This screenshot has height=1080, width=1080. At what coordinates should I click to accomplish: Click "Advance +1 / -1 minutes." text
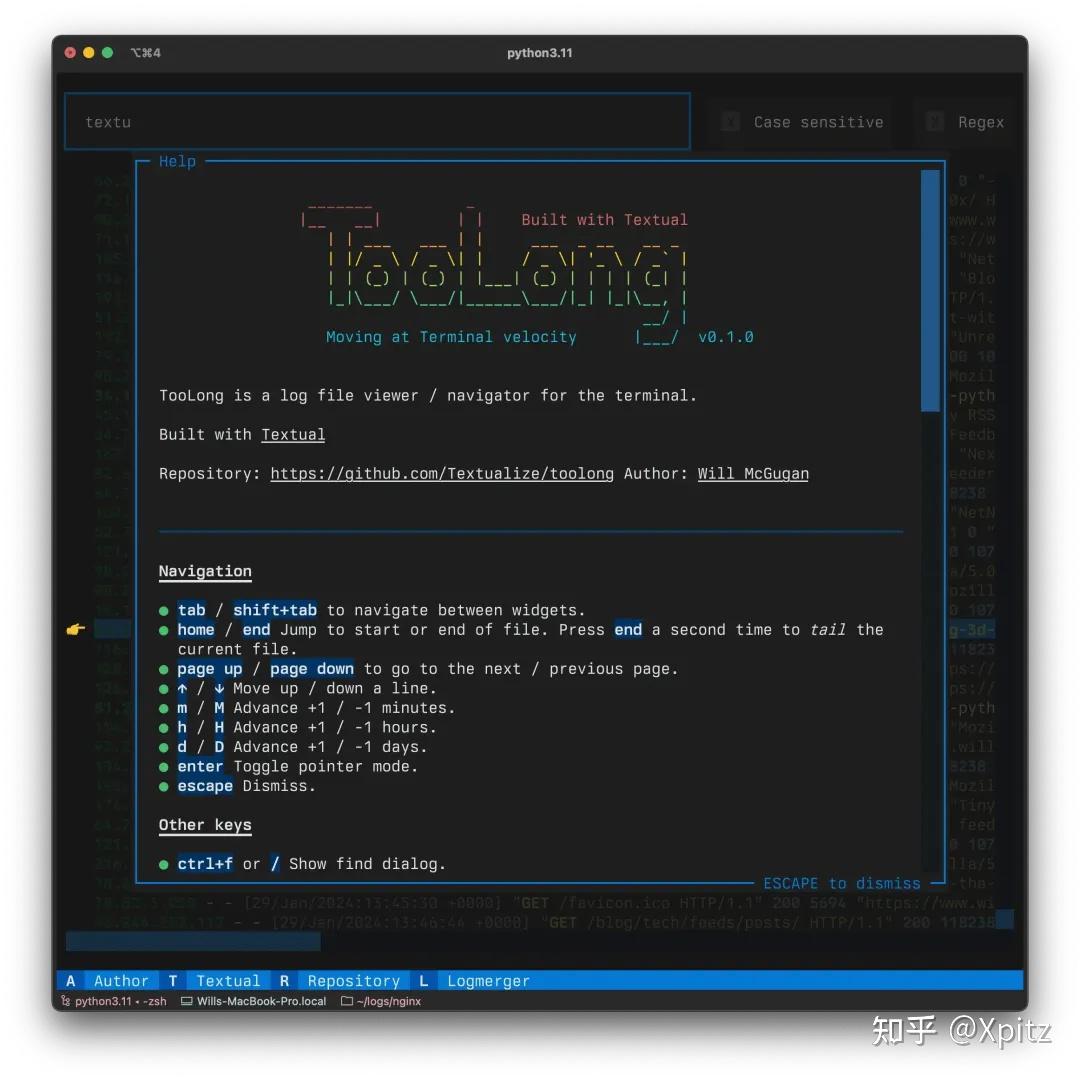tap(344, 708)
